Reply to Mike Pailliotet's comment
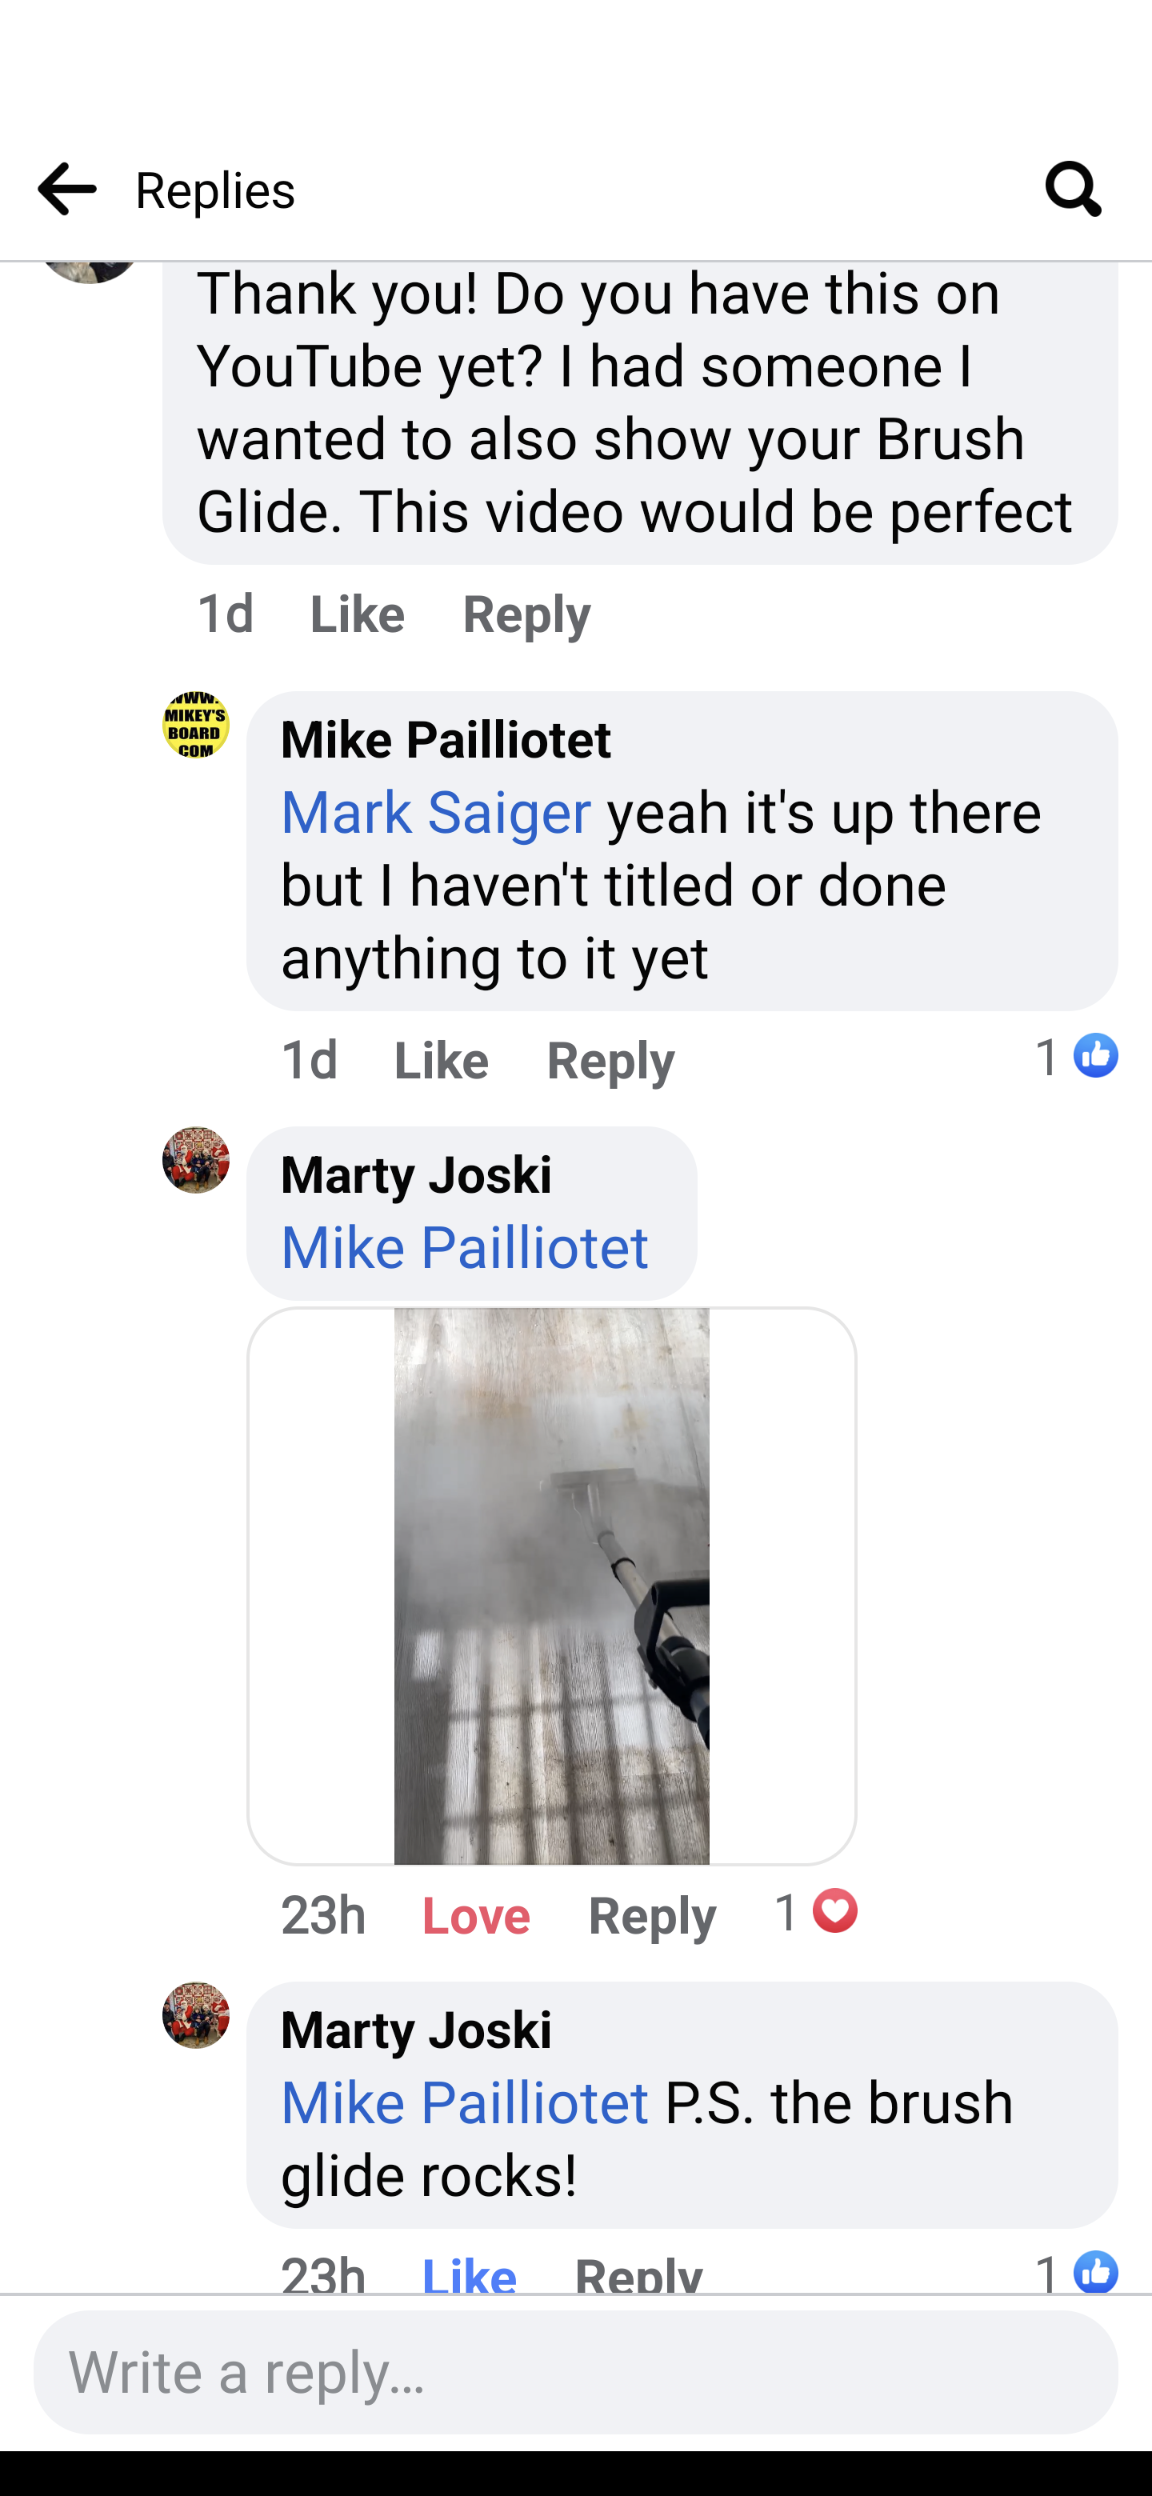 pyautogui.click(x=610, y=1060)
